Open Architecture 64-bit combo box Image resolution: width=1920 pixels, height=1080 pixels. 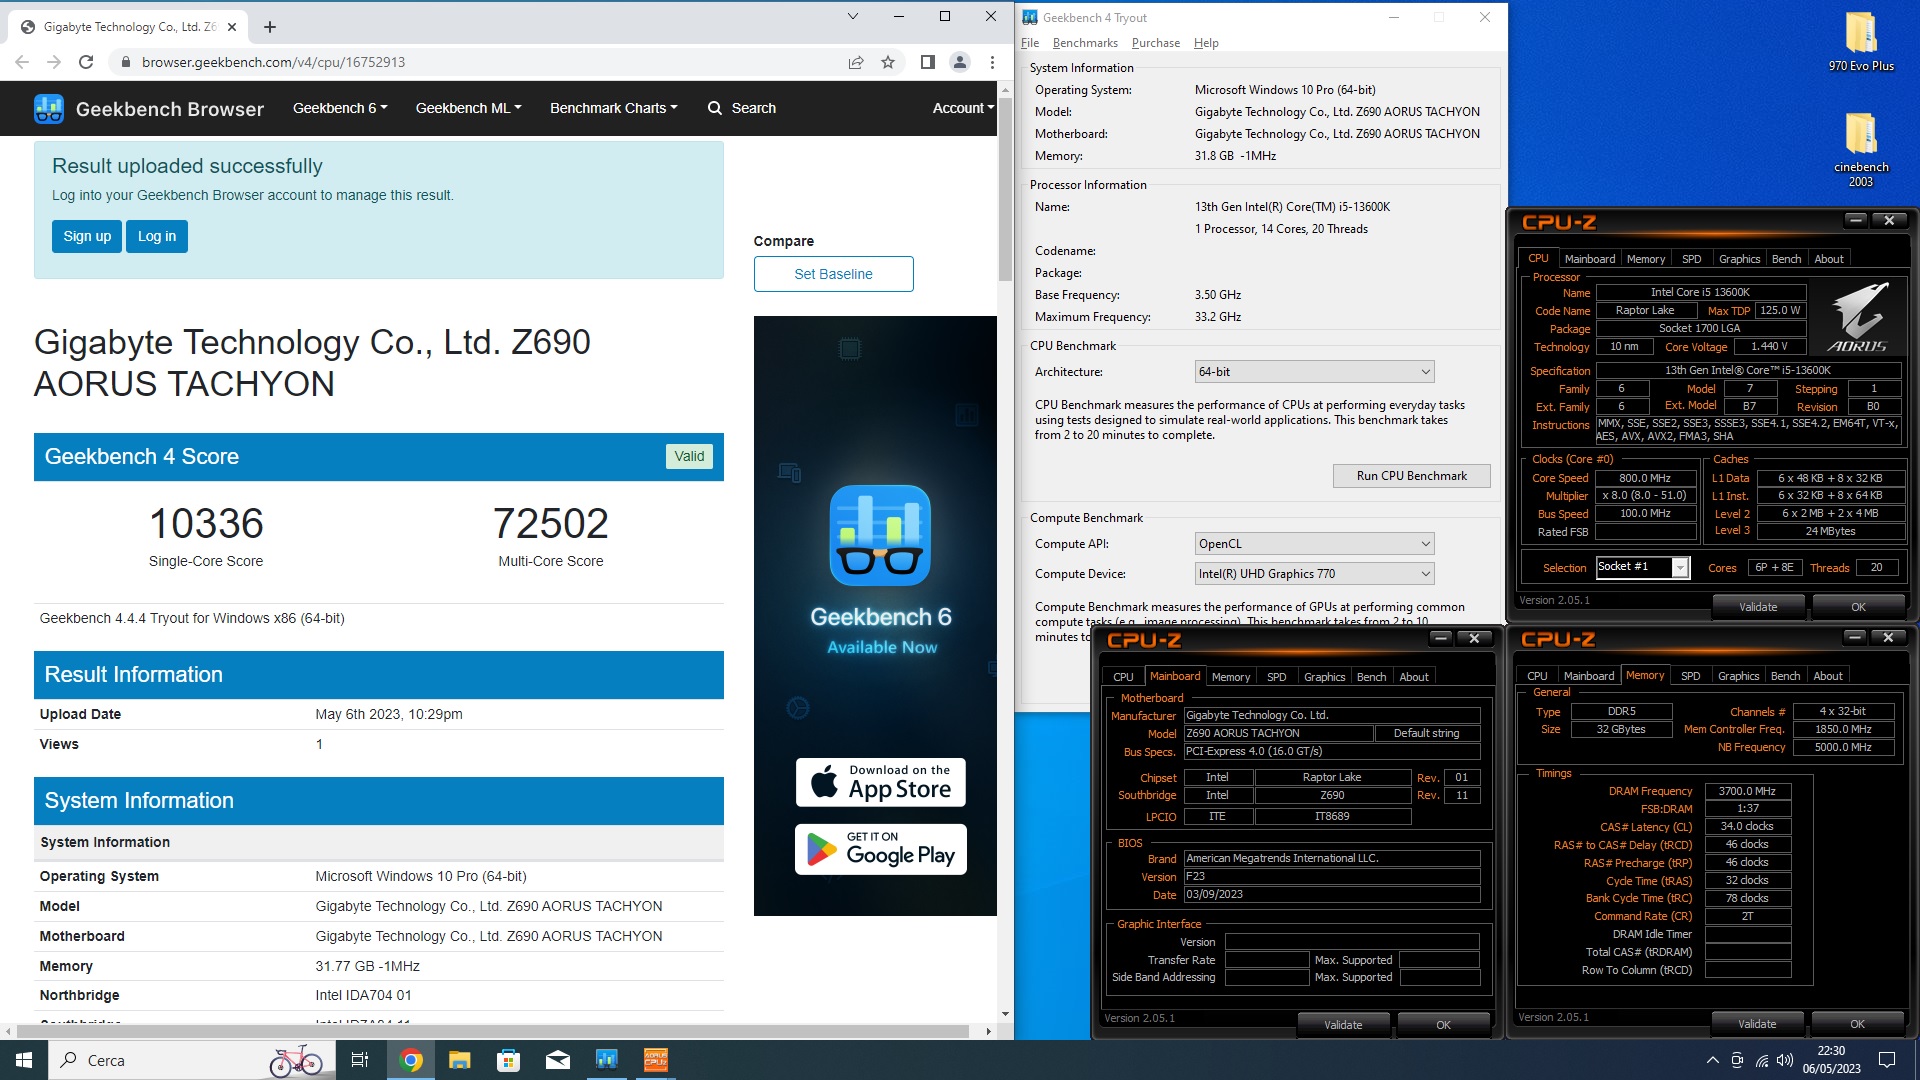[1314, 372]
